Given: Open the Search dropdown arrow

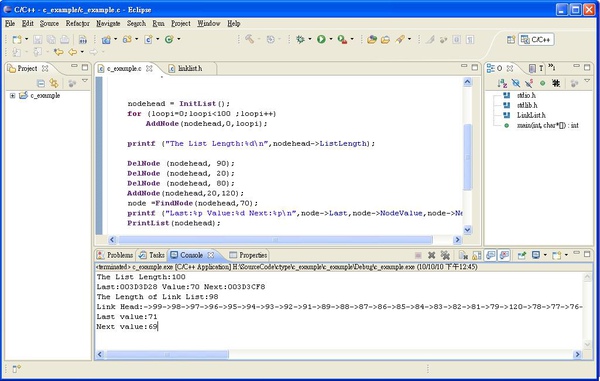Looking at the screenshot, I should (409, 39).
